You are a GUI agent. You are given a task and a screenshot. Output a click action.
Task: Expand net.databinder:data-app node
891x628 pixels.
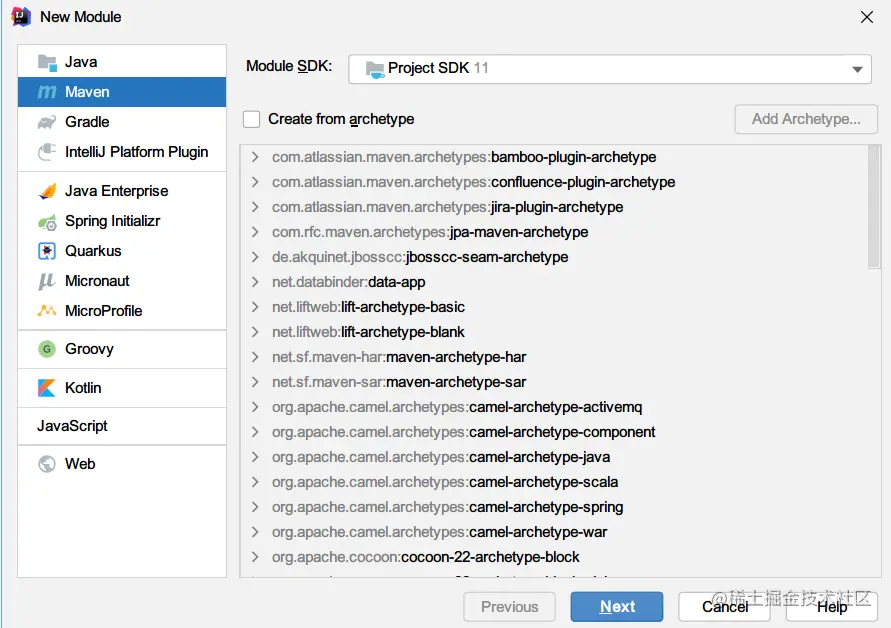[255, 282]
